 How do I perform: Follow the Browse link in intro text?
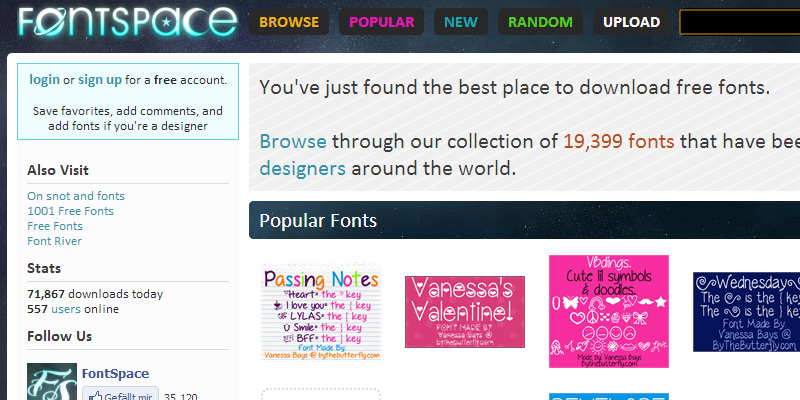point(293,141)
